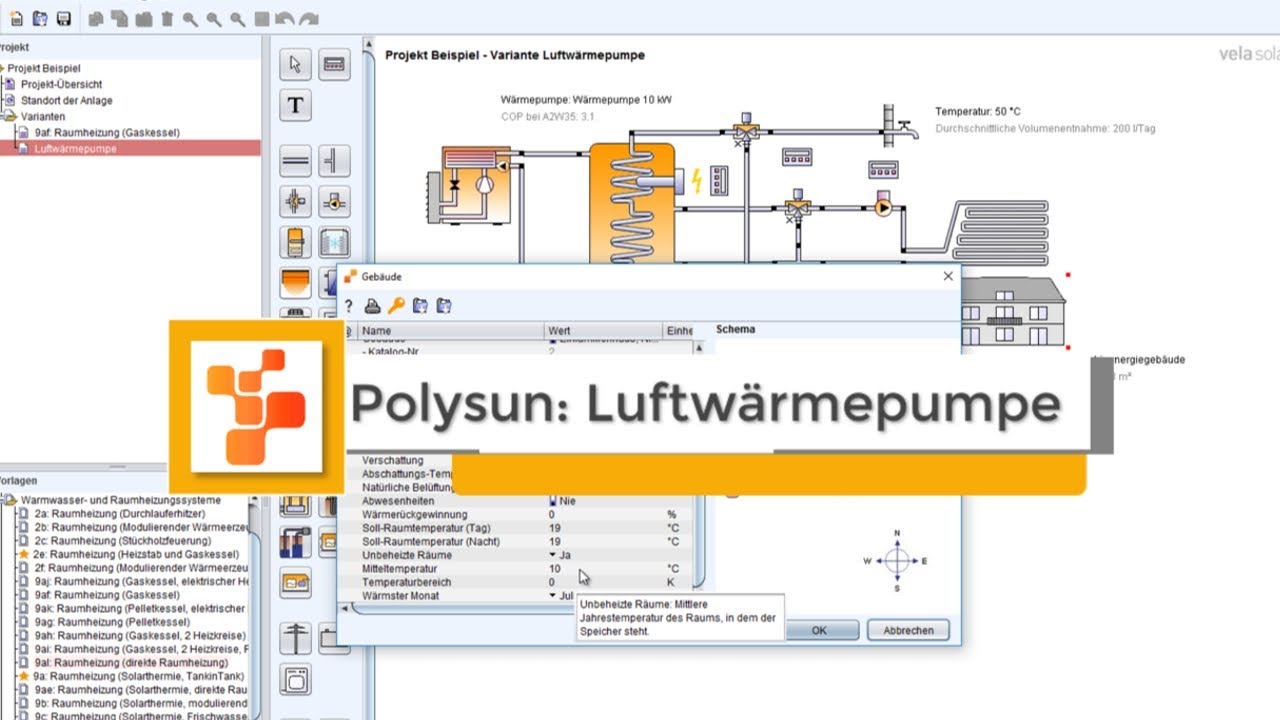
Task: Close the Gebäude dialog window
Action: point(948,276)
